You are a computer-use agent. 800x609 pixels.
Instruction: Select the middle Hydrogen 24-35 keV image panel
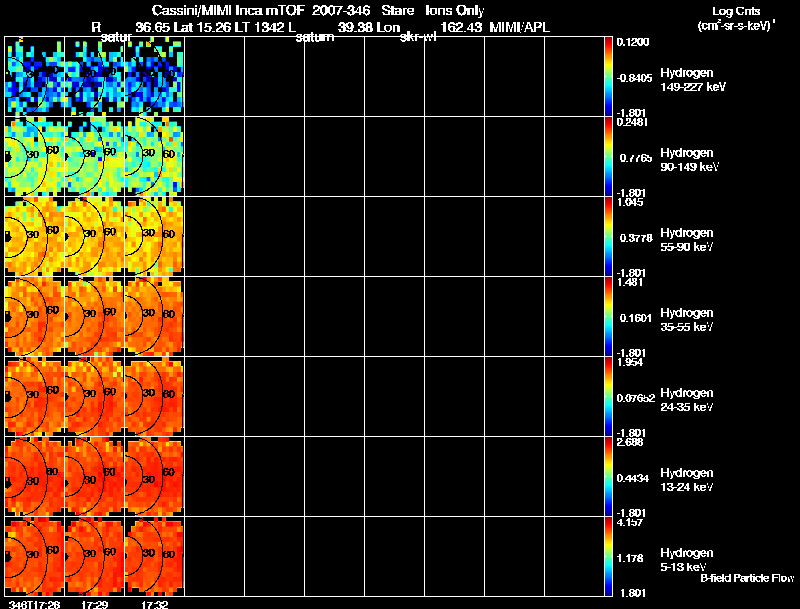coord(94,396)
